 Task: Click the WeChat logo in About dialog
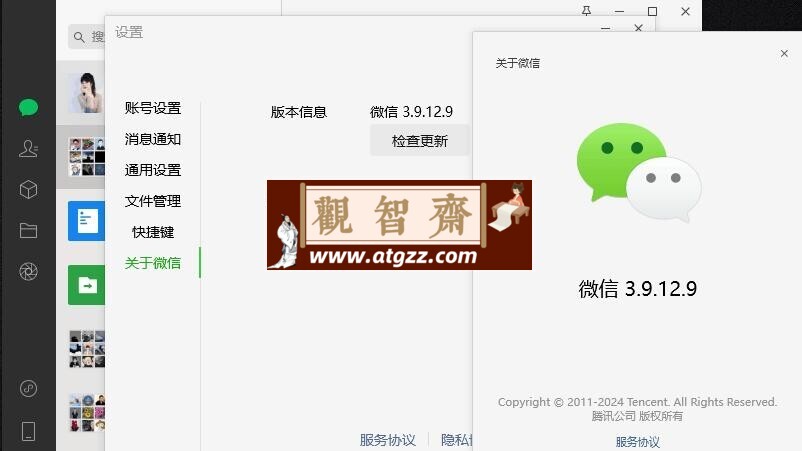pos(639,171)
